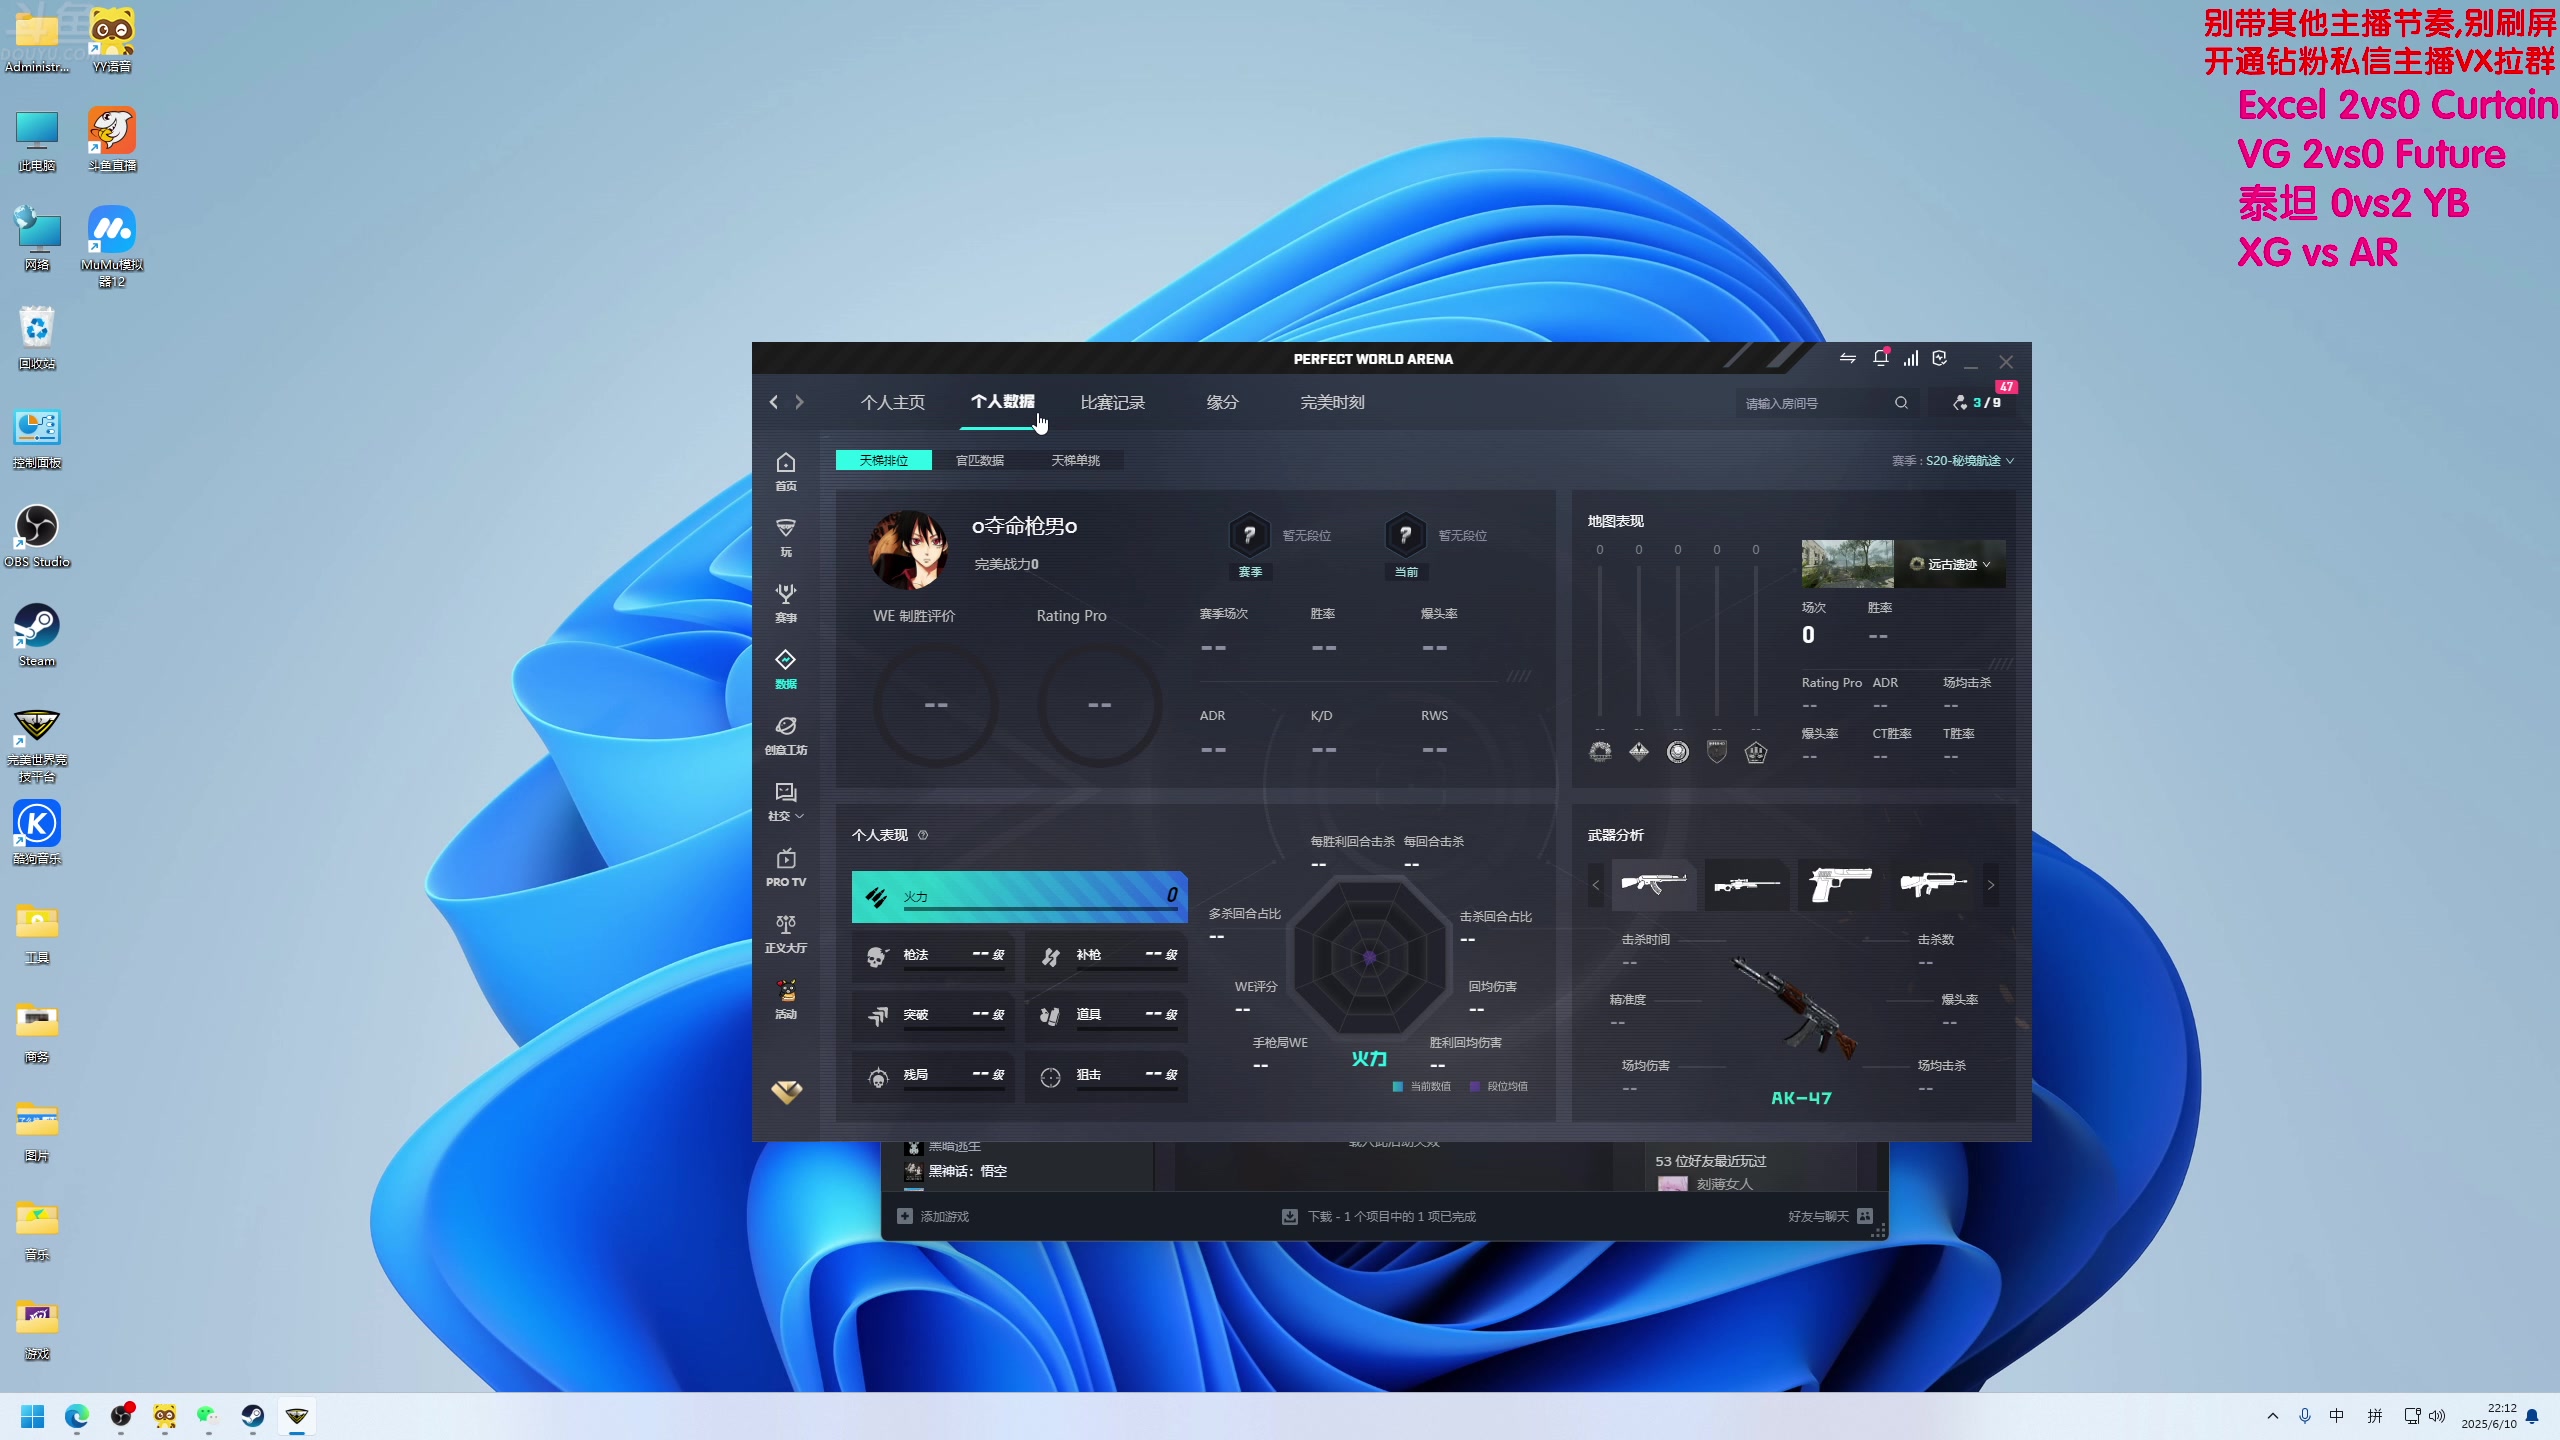
Task: Click the network signal bars icon
Action: 1911,358
